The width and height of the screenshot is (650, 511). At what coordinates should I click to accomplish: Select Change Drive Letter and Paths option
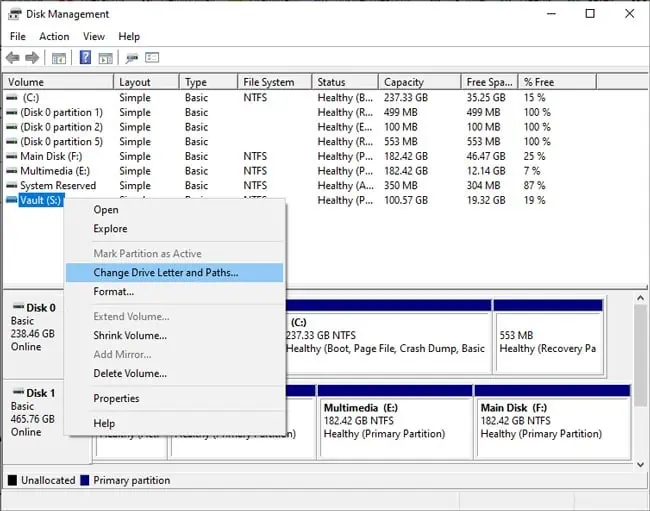pos(175,273)
